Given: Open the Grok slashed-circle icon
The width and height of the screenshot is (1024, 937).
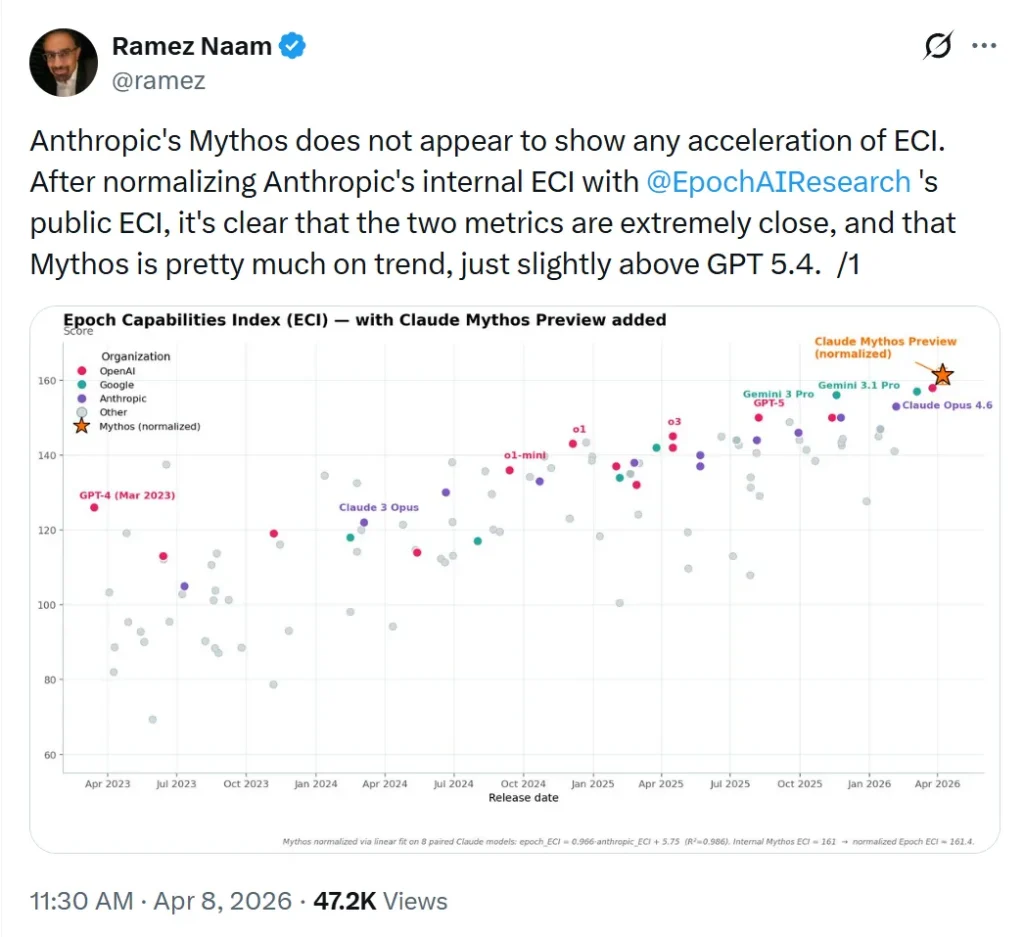Looking at the screenshot, I should pos(938,46).
